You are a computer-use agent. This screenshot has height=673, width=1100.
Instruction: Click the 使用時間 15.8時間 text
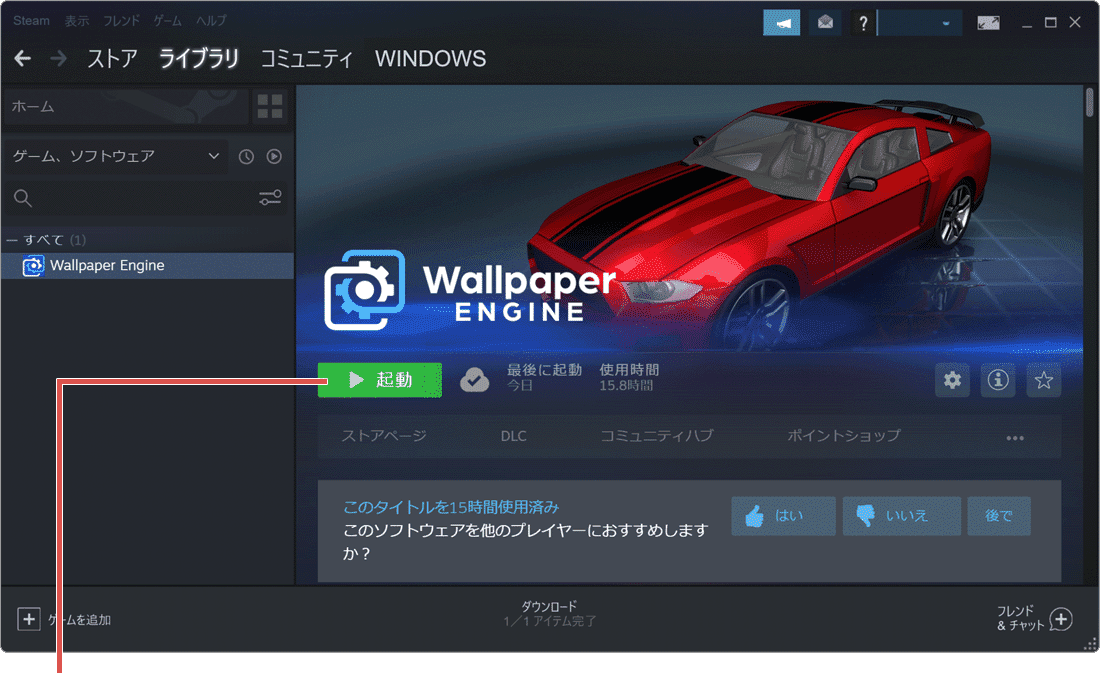click(x=629, y=378)
